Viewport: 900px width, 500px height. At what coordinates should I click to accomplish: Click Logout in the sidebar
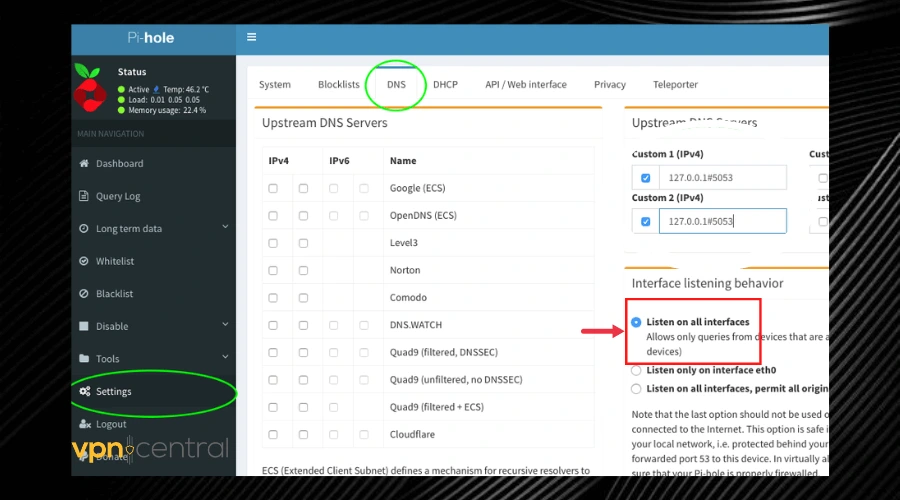(x=111, y=424)
